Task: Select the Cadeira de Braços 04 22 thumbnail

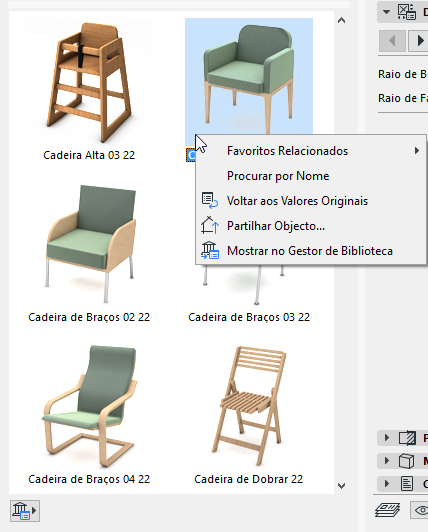Action: (x=89, y=405)
